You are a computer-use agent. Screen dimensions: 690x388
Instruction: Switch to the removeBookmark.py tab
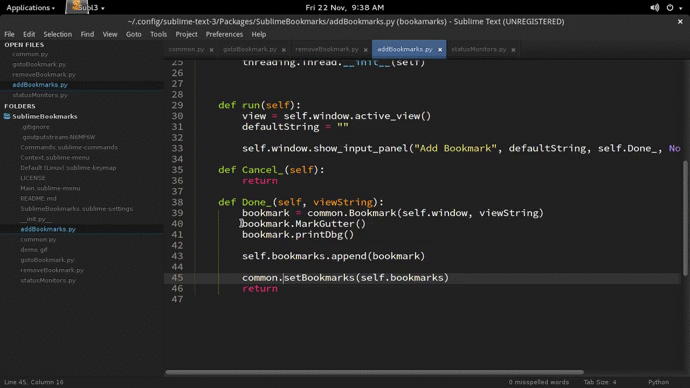tap(327, 49)
